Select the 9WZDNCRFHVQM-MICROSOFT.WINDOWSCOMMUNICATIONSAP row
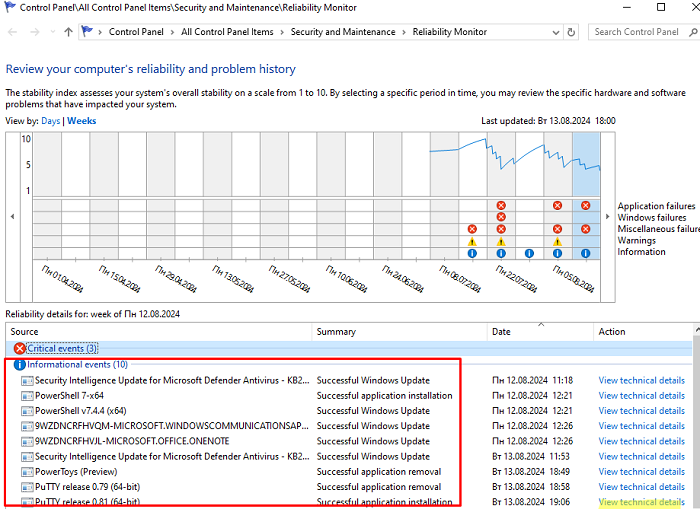This screenshot has width=700, height=509. tap(349, 426)
